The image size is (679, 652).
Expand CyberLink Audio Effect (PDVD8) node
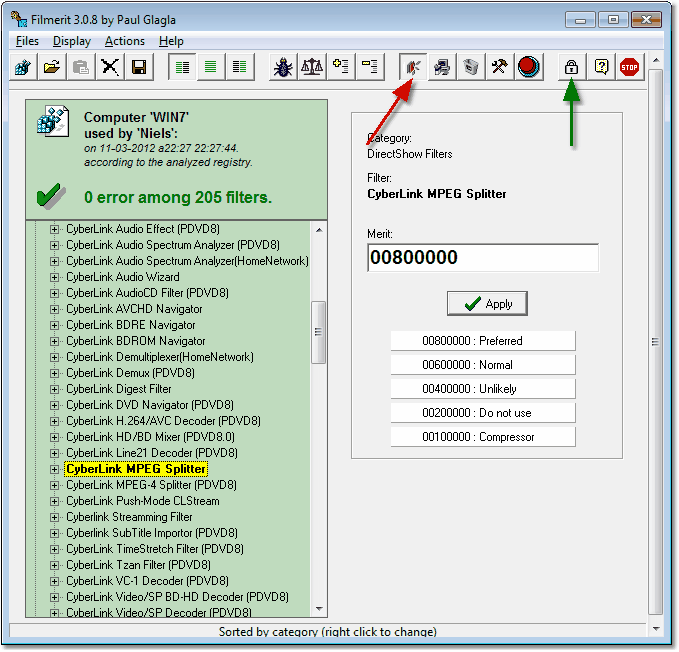(x=54, y=229)
